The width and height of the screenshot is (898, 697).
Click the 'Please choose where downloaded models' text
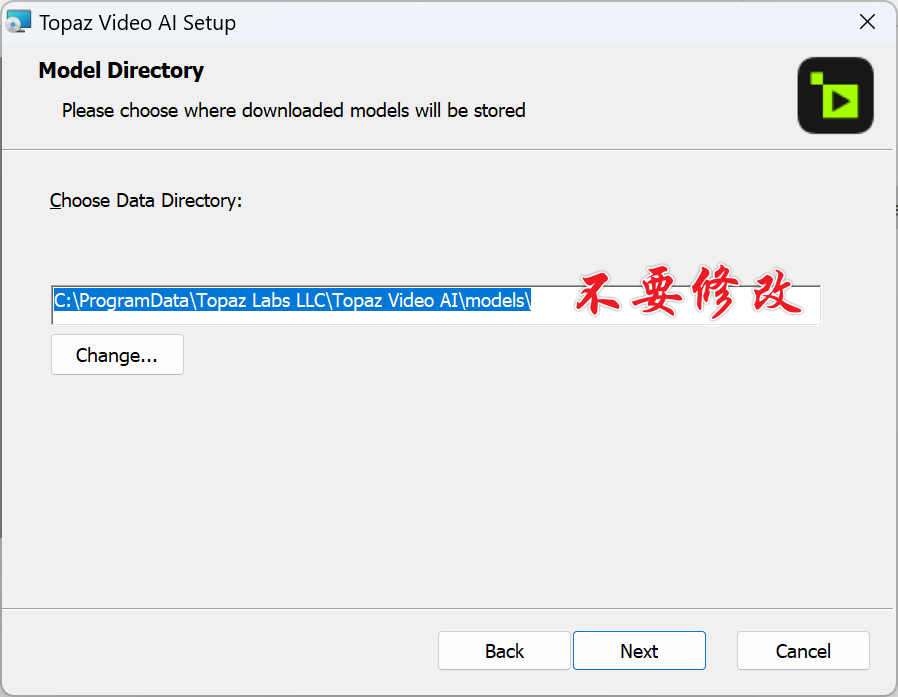293,110
